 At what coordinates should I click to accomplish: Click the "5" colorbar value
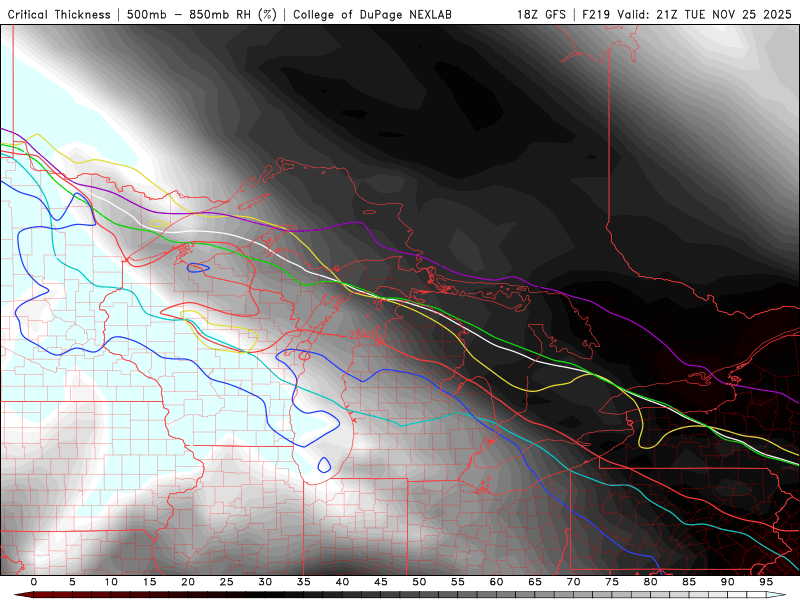[72, 582]
